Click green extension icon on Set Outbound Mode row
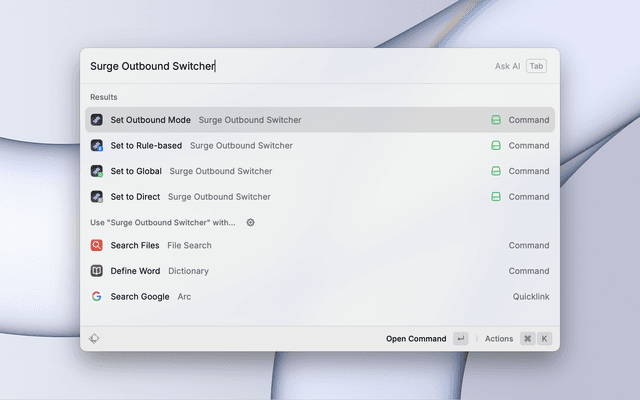The image size is (640, 400). [x=496, y=120]
